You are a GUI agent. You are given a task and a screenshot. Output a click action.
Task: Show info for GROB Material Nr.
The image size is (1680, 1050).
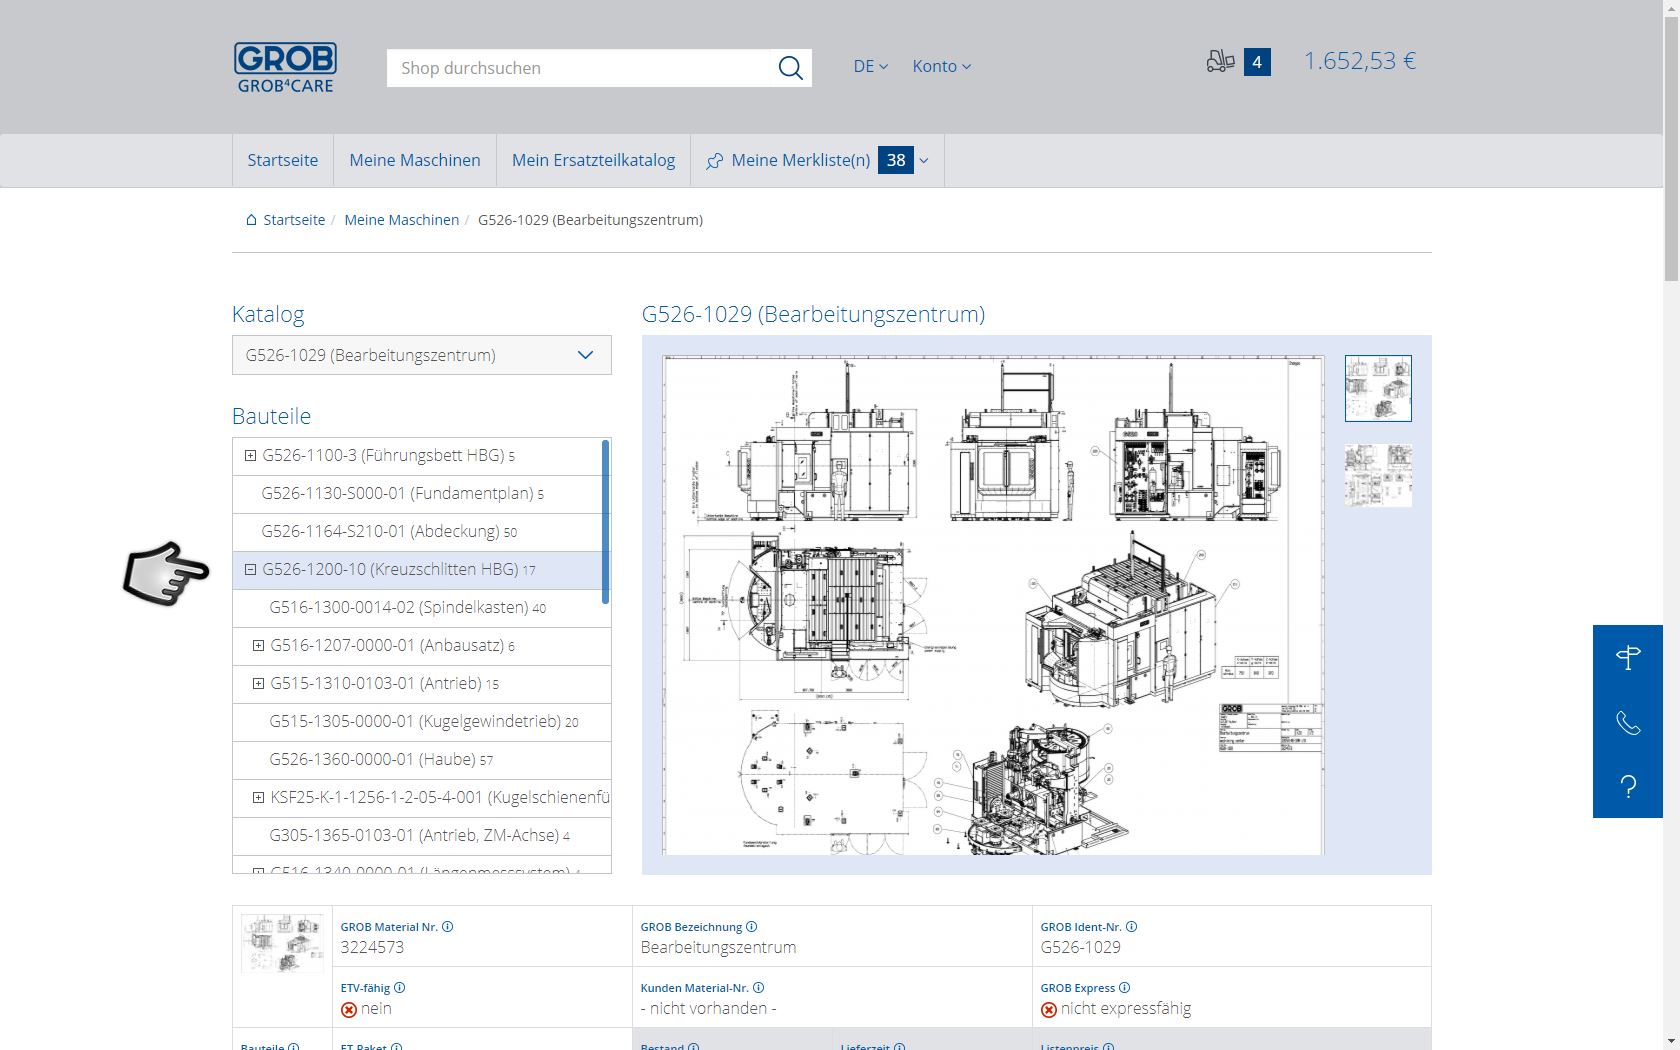click(x=448, y=927)
